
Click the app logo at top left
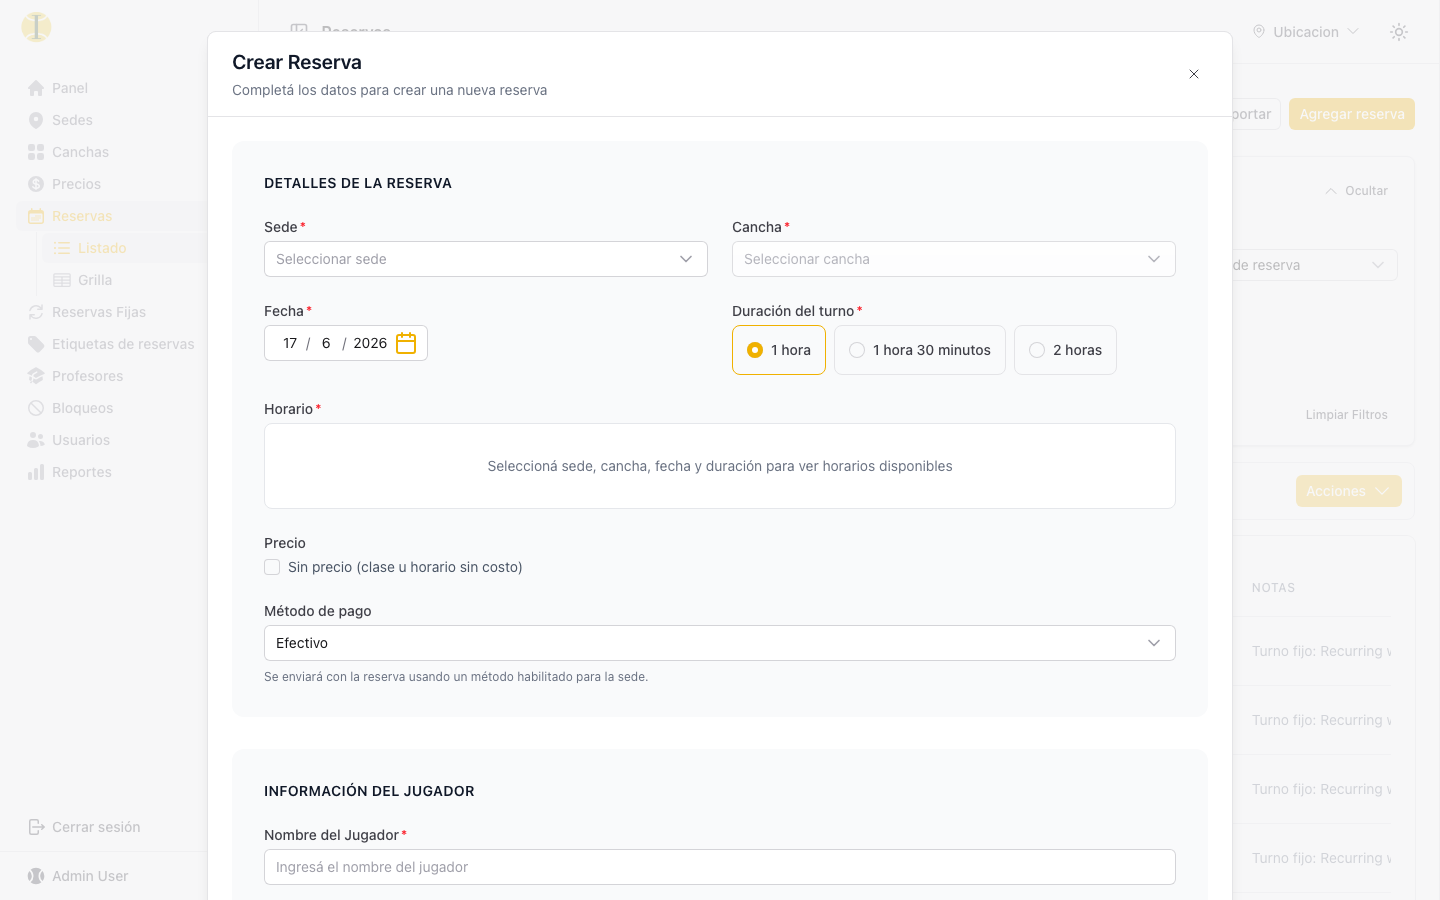click(x=36, y=27)
